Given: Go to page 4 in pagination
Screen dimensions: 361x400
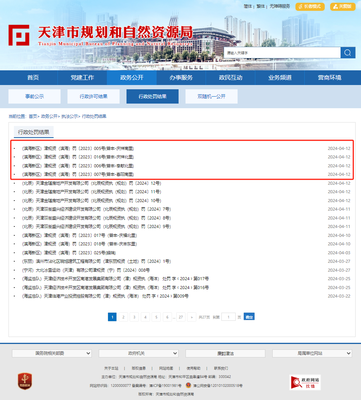Looking at the screenshot, I should point(145,317).
